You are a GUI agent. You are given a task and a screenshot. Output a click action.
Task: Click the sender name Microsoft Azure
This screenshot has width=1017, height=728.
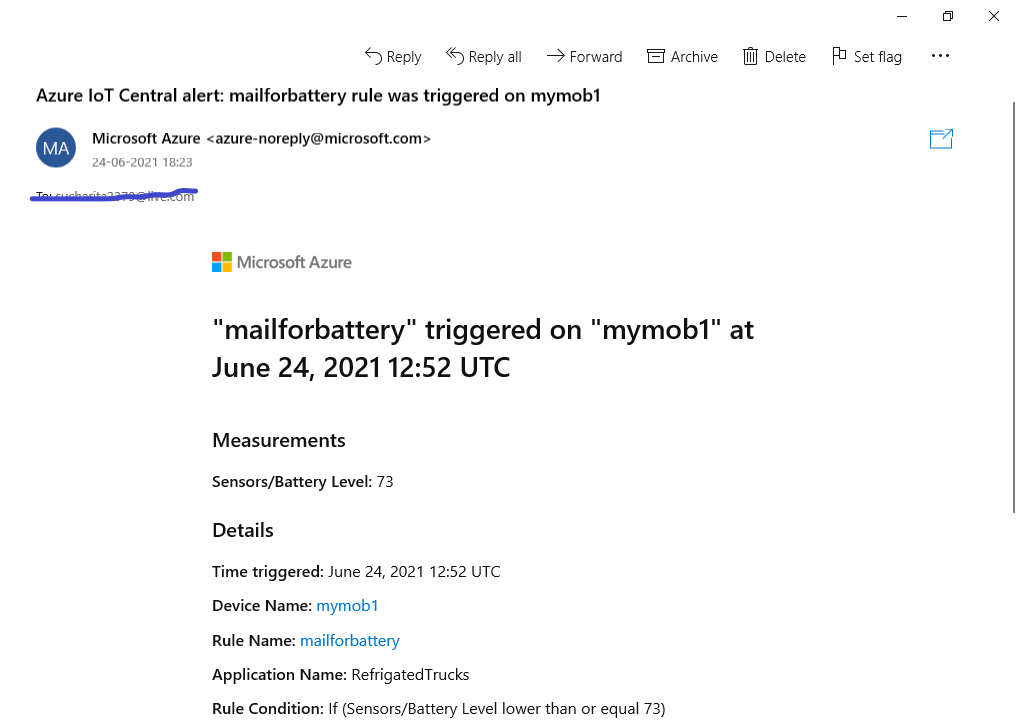pos(146,139)
